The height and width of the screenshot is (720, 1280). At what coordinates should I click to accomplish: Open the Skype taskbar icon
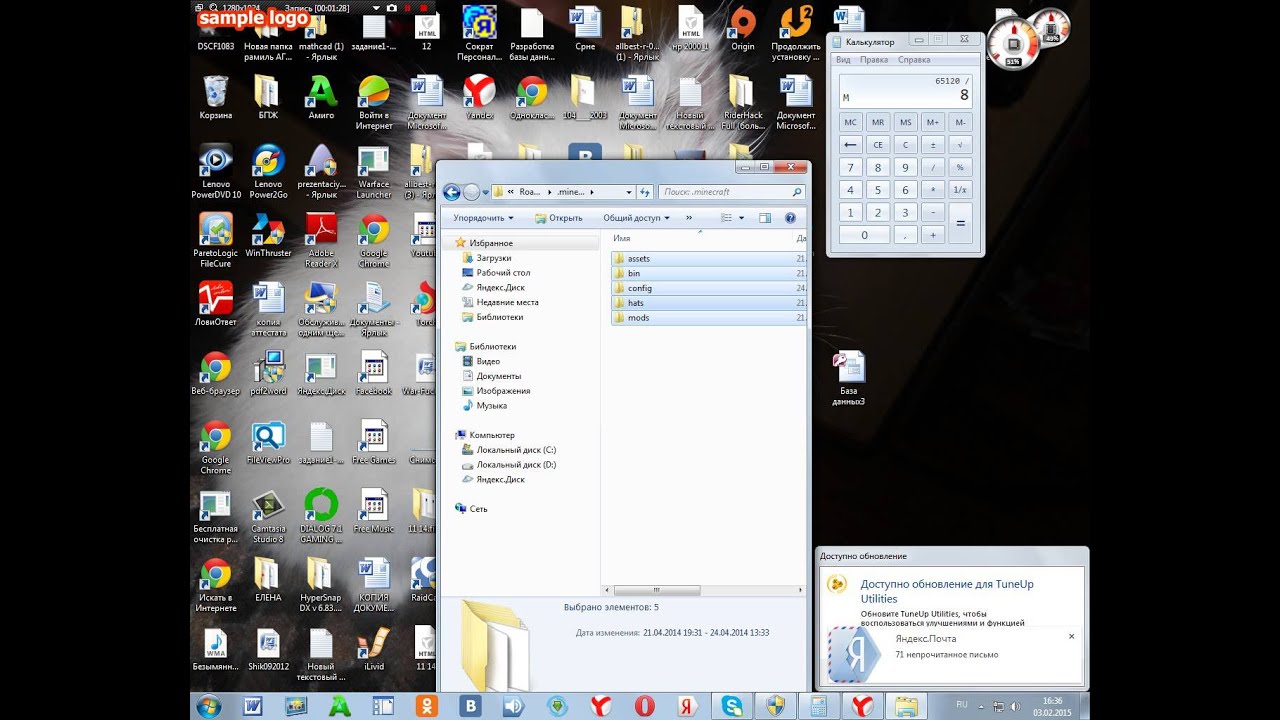pos(733,706)
